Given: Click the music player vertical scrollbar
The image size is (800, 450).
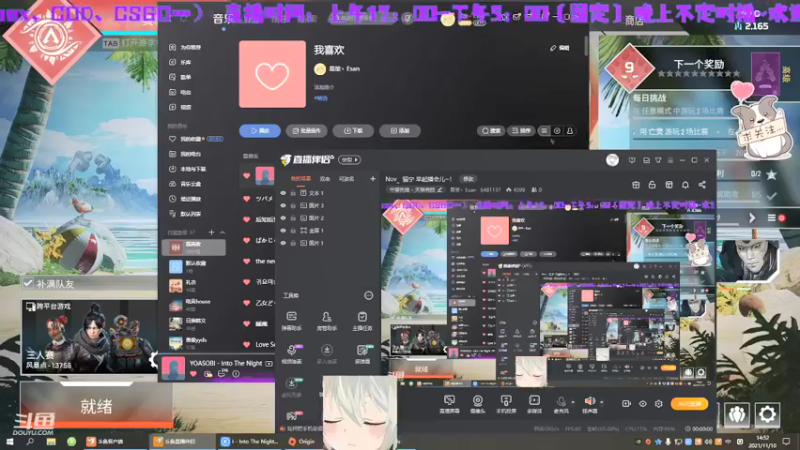Looking at the screenshot, I should click(586, 46).
